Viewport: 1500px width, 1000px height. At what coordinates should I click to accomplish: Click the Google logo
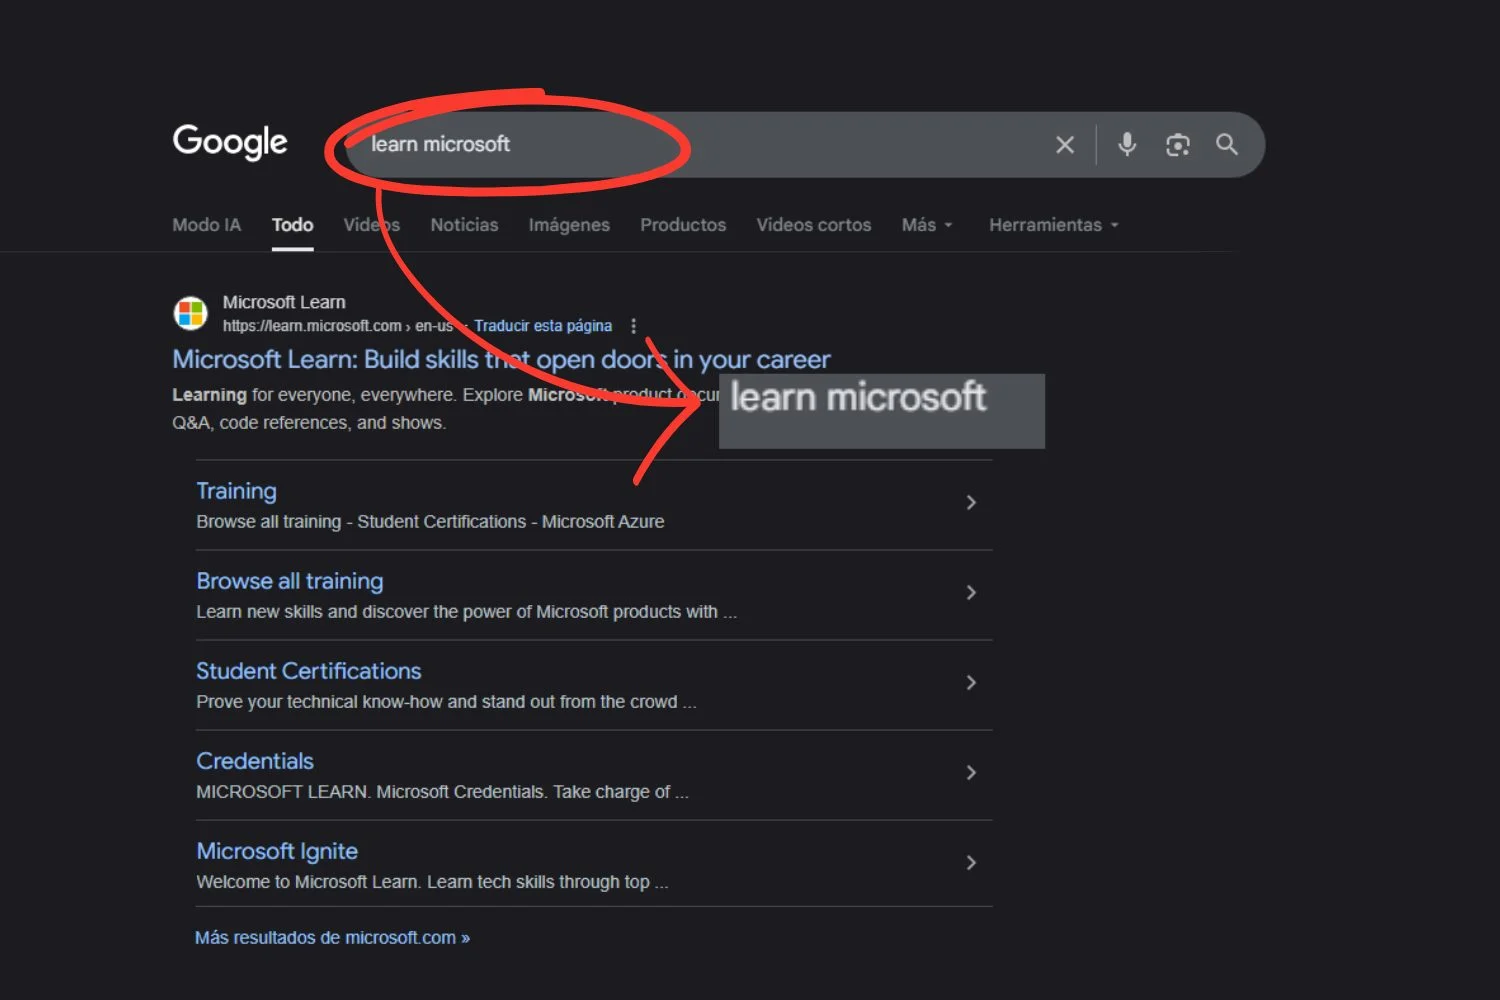pos(230,142)
